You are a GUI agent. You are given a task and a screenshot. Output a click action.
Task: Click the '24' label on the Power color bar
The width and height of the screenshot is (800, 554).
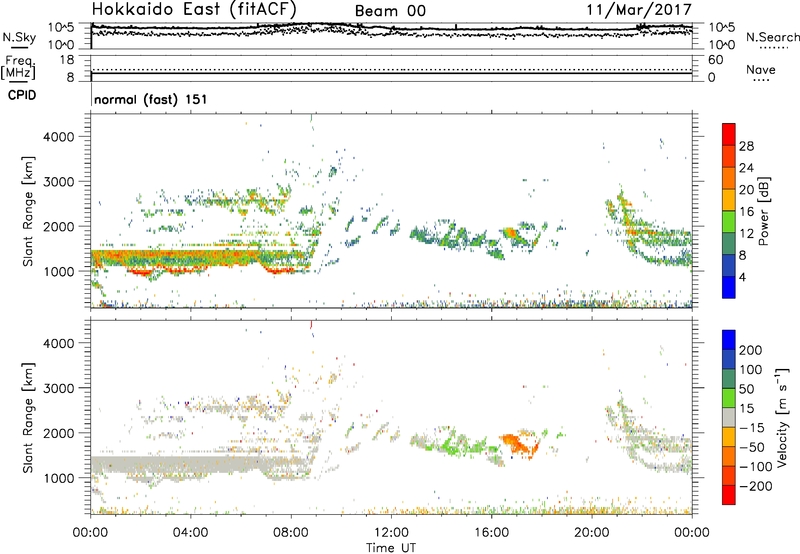[746, 168]
